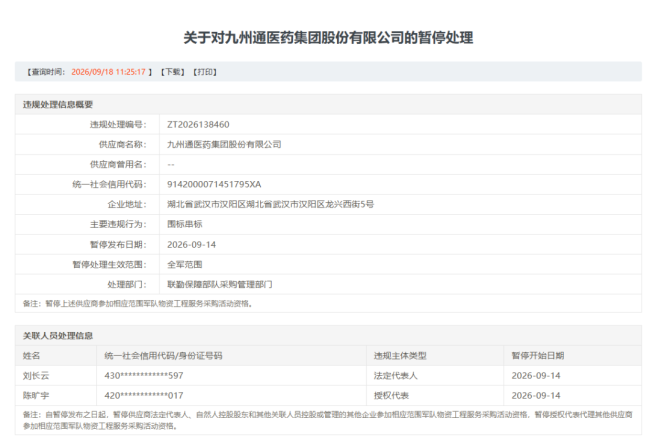Select the scope value 全军范围

(x=184, y=264)
